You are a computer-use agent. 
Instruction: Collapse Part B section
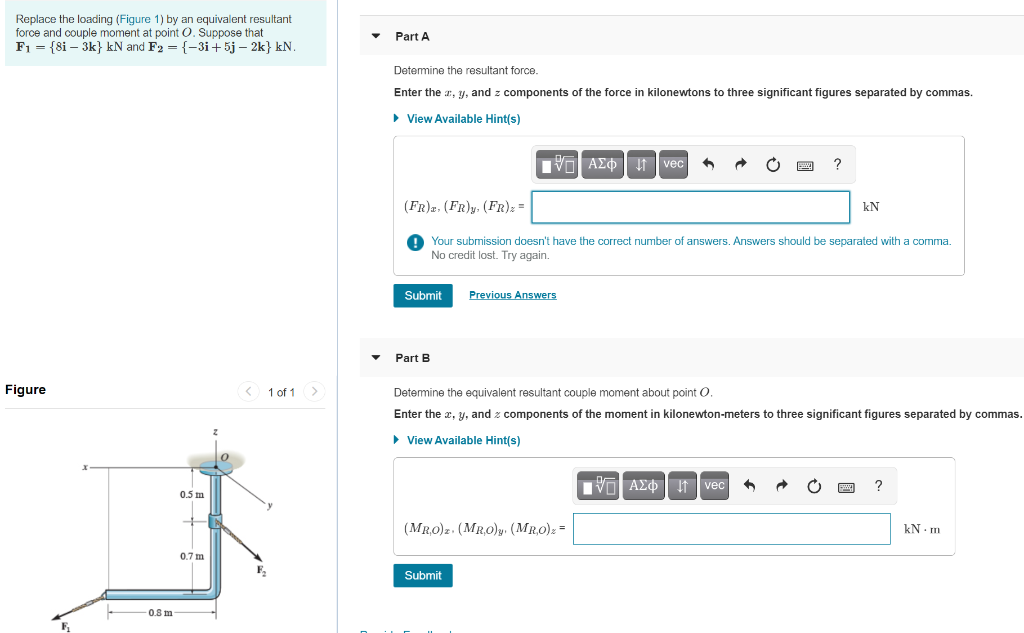(x=375, y=357)
